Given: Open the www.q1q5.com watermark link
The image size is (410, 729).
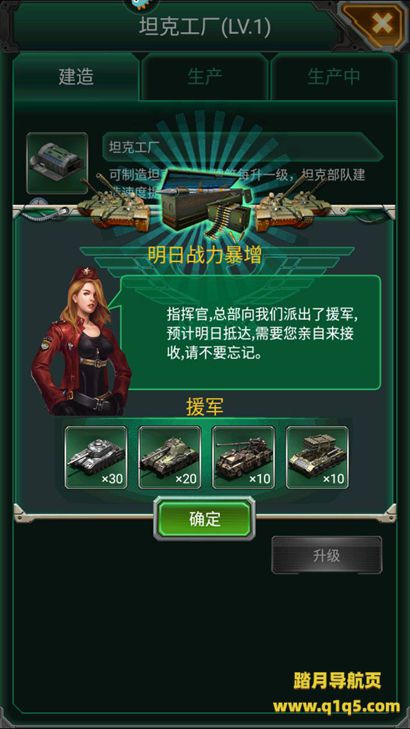Looking at the screenshot, I should pos(337,707).
